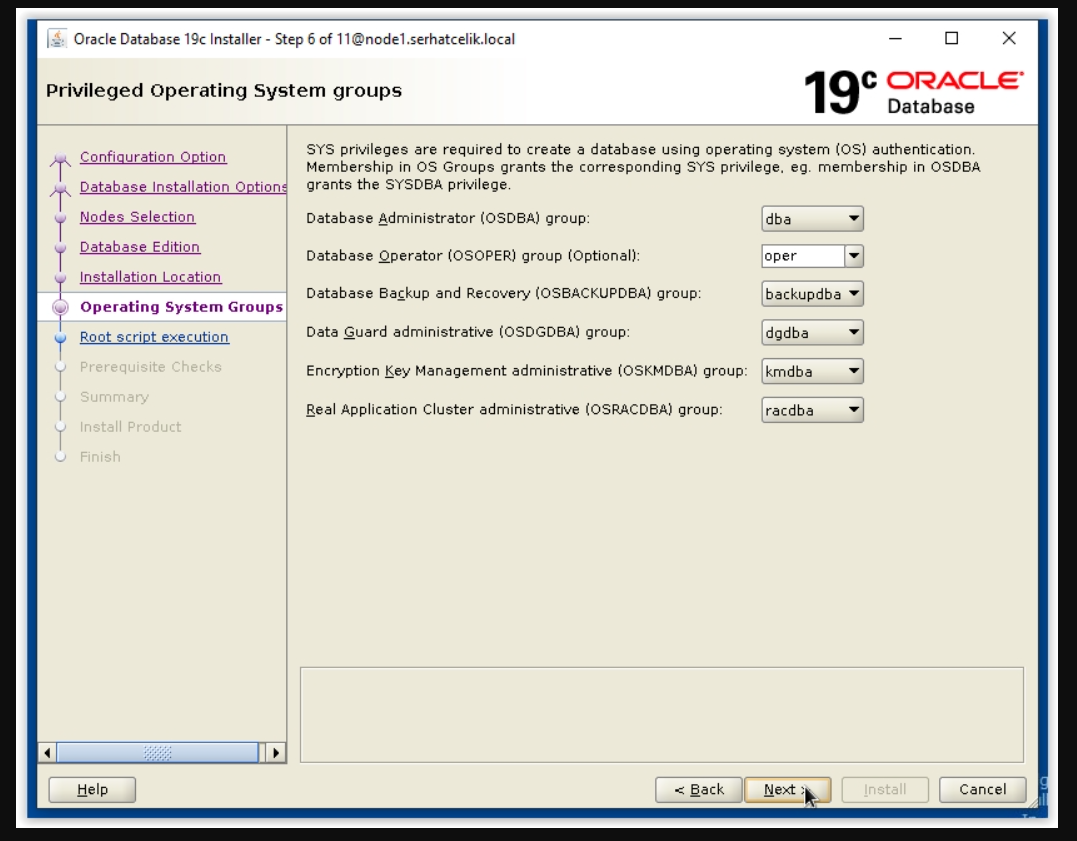Image resolution: width=1077 pixels, height=841 pixels.
Task: Click the sidebar horizontal scrollbar thumb
Action: pos(157,752)
